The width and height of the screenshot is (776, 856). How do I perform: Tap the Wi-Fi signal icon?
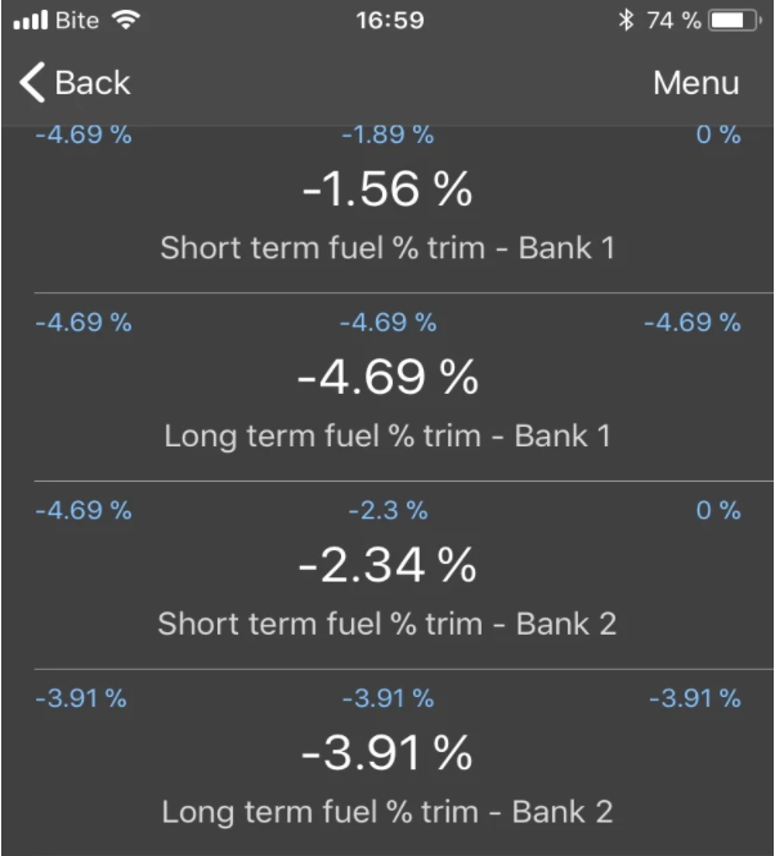coord(126,20)
